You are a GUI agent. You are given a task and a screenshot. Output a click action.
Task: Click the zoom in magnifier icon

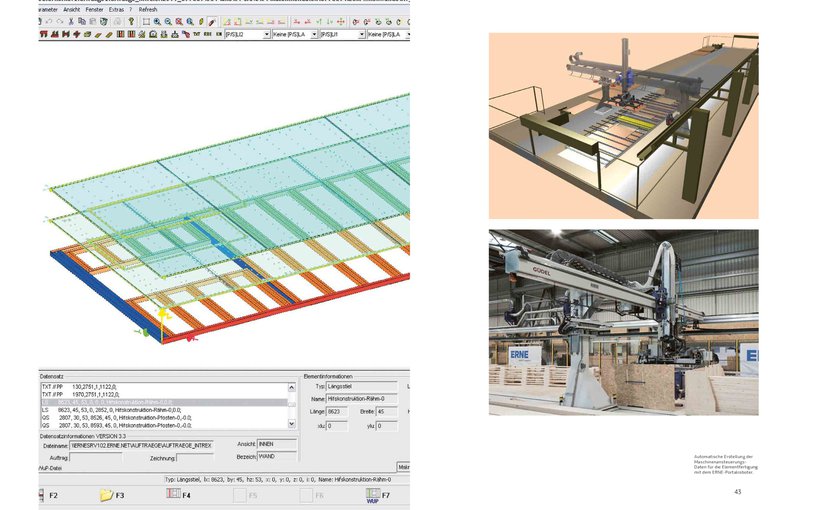pos(157,21)
